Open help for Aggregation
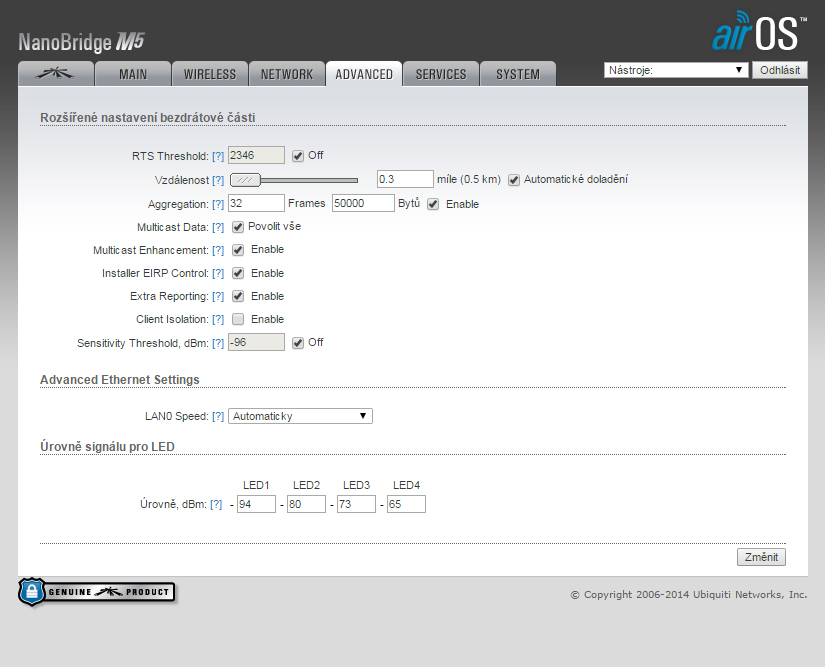825x667 pixels. (x=218, y=205)
